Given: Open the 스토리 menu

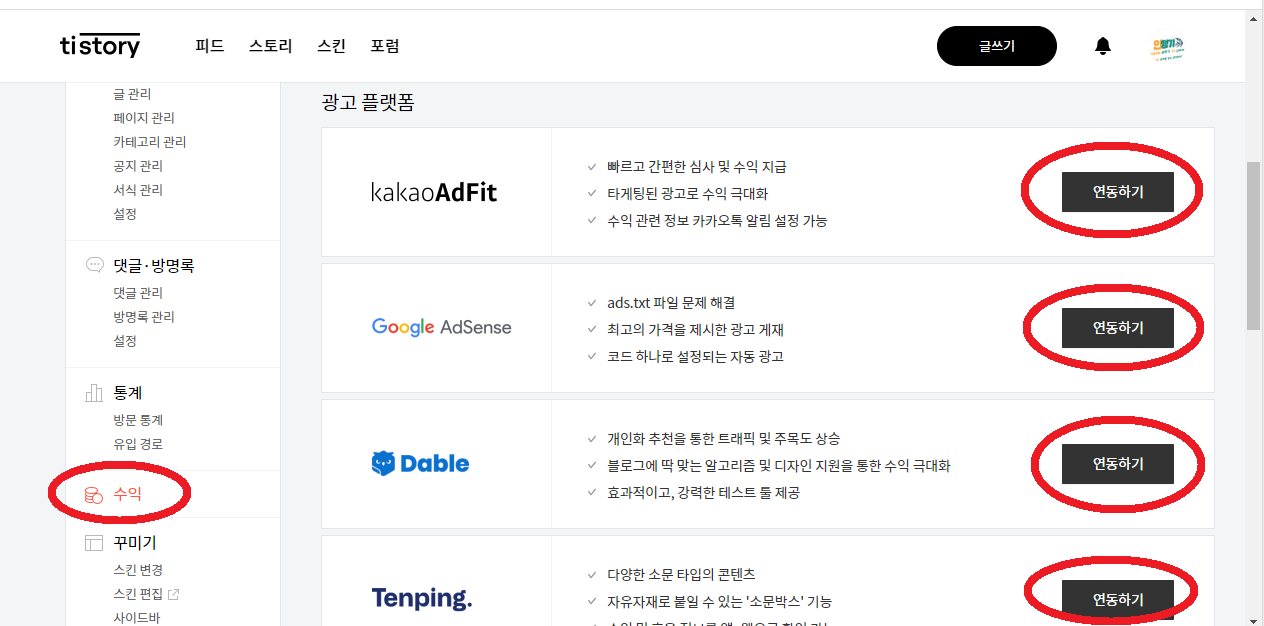Looking at the screenshot, I should [271, 46].
